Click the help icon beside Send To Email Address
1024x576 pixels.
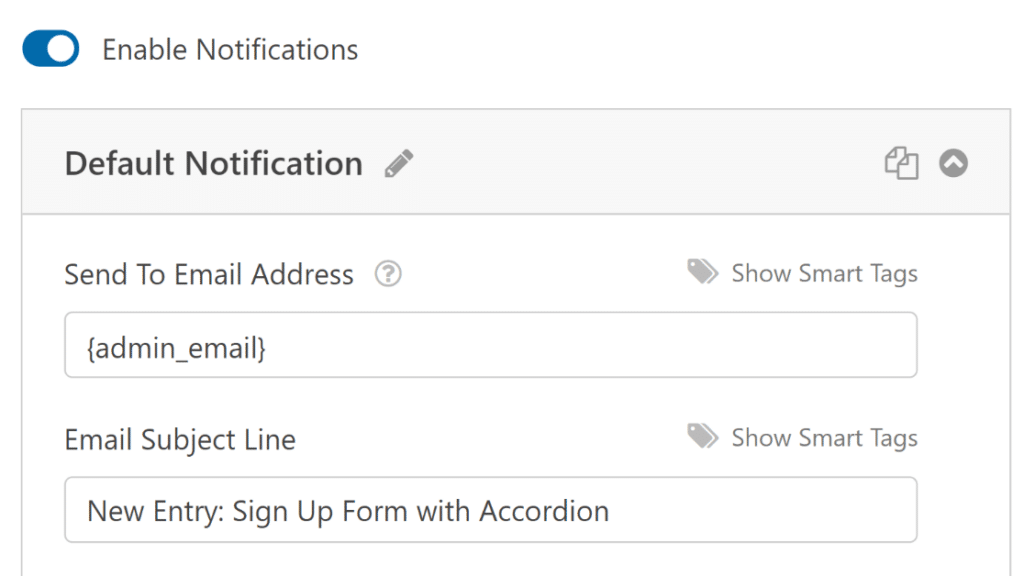click(388, 273)
